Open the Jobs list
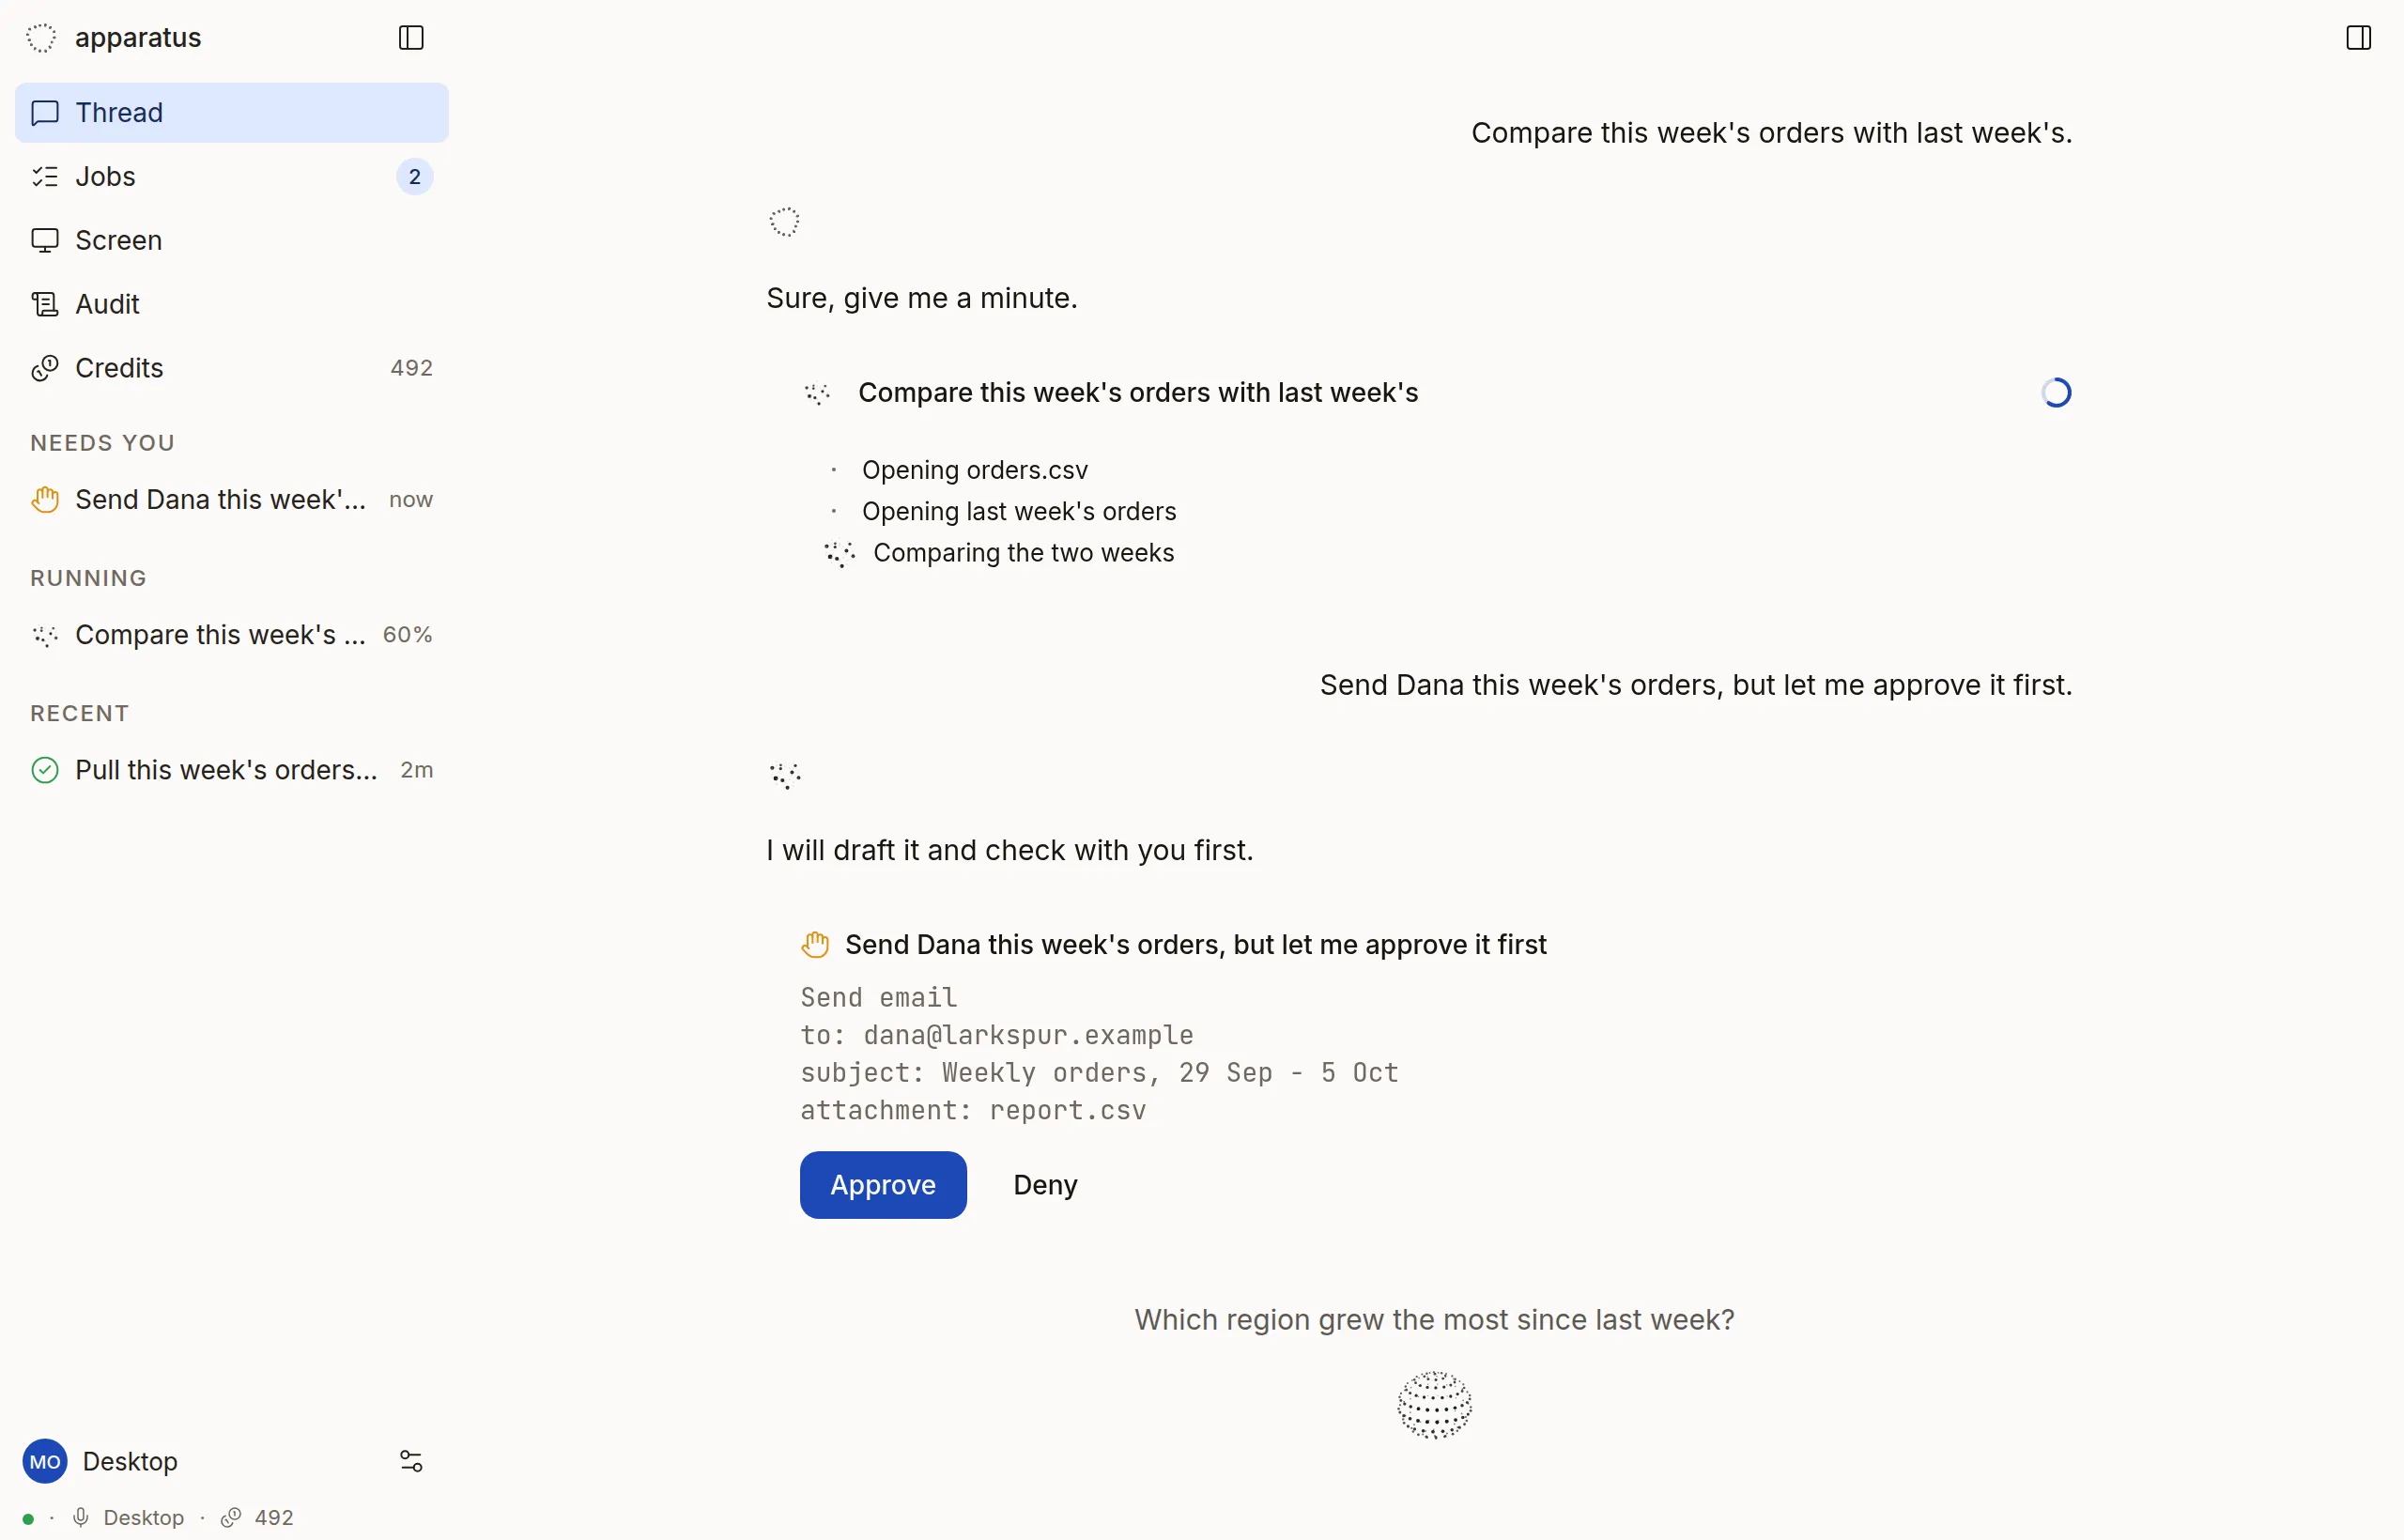Screen dimensions: 2404x1540 pos(231,177)
